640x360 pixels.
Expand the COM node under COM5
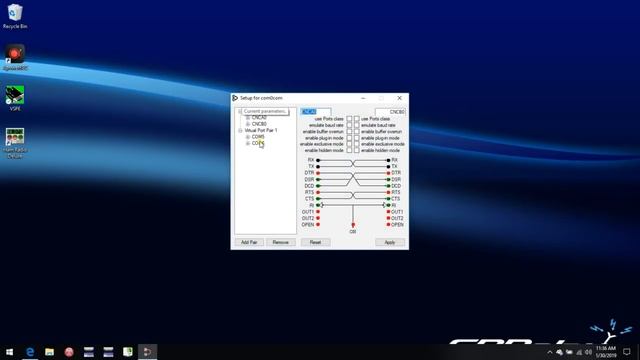click(248, 143)
